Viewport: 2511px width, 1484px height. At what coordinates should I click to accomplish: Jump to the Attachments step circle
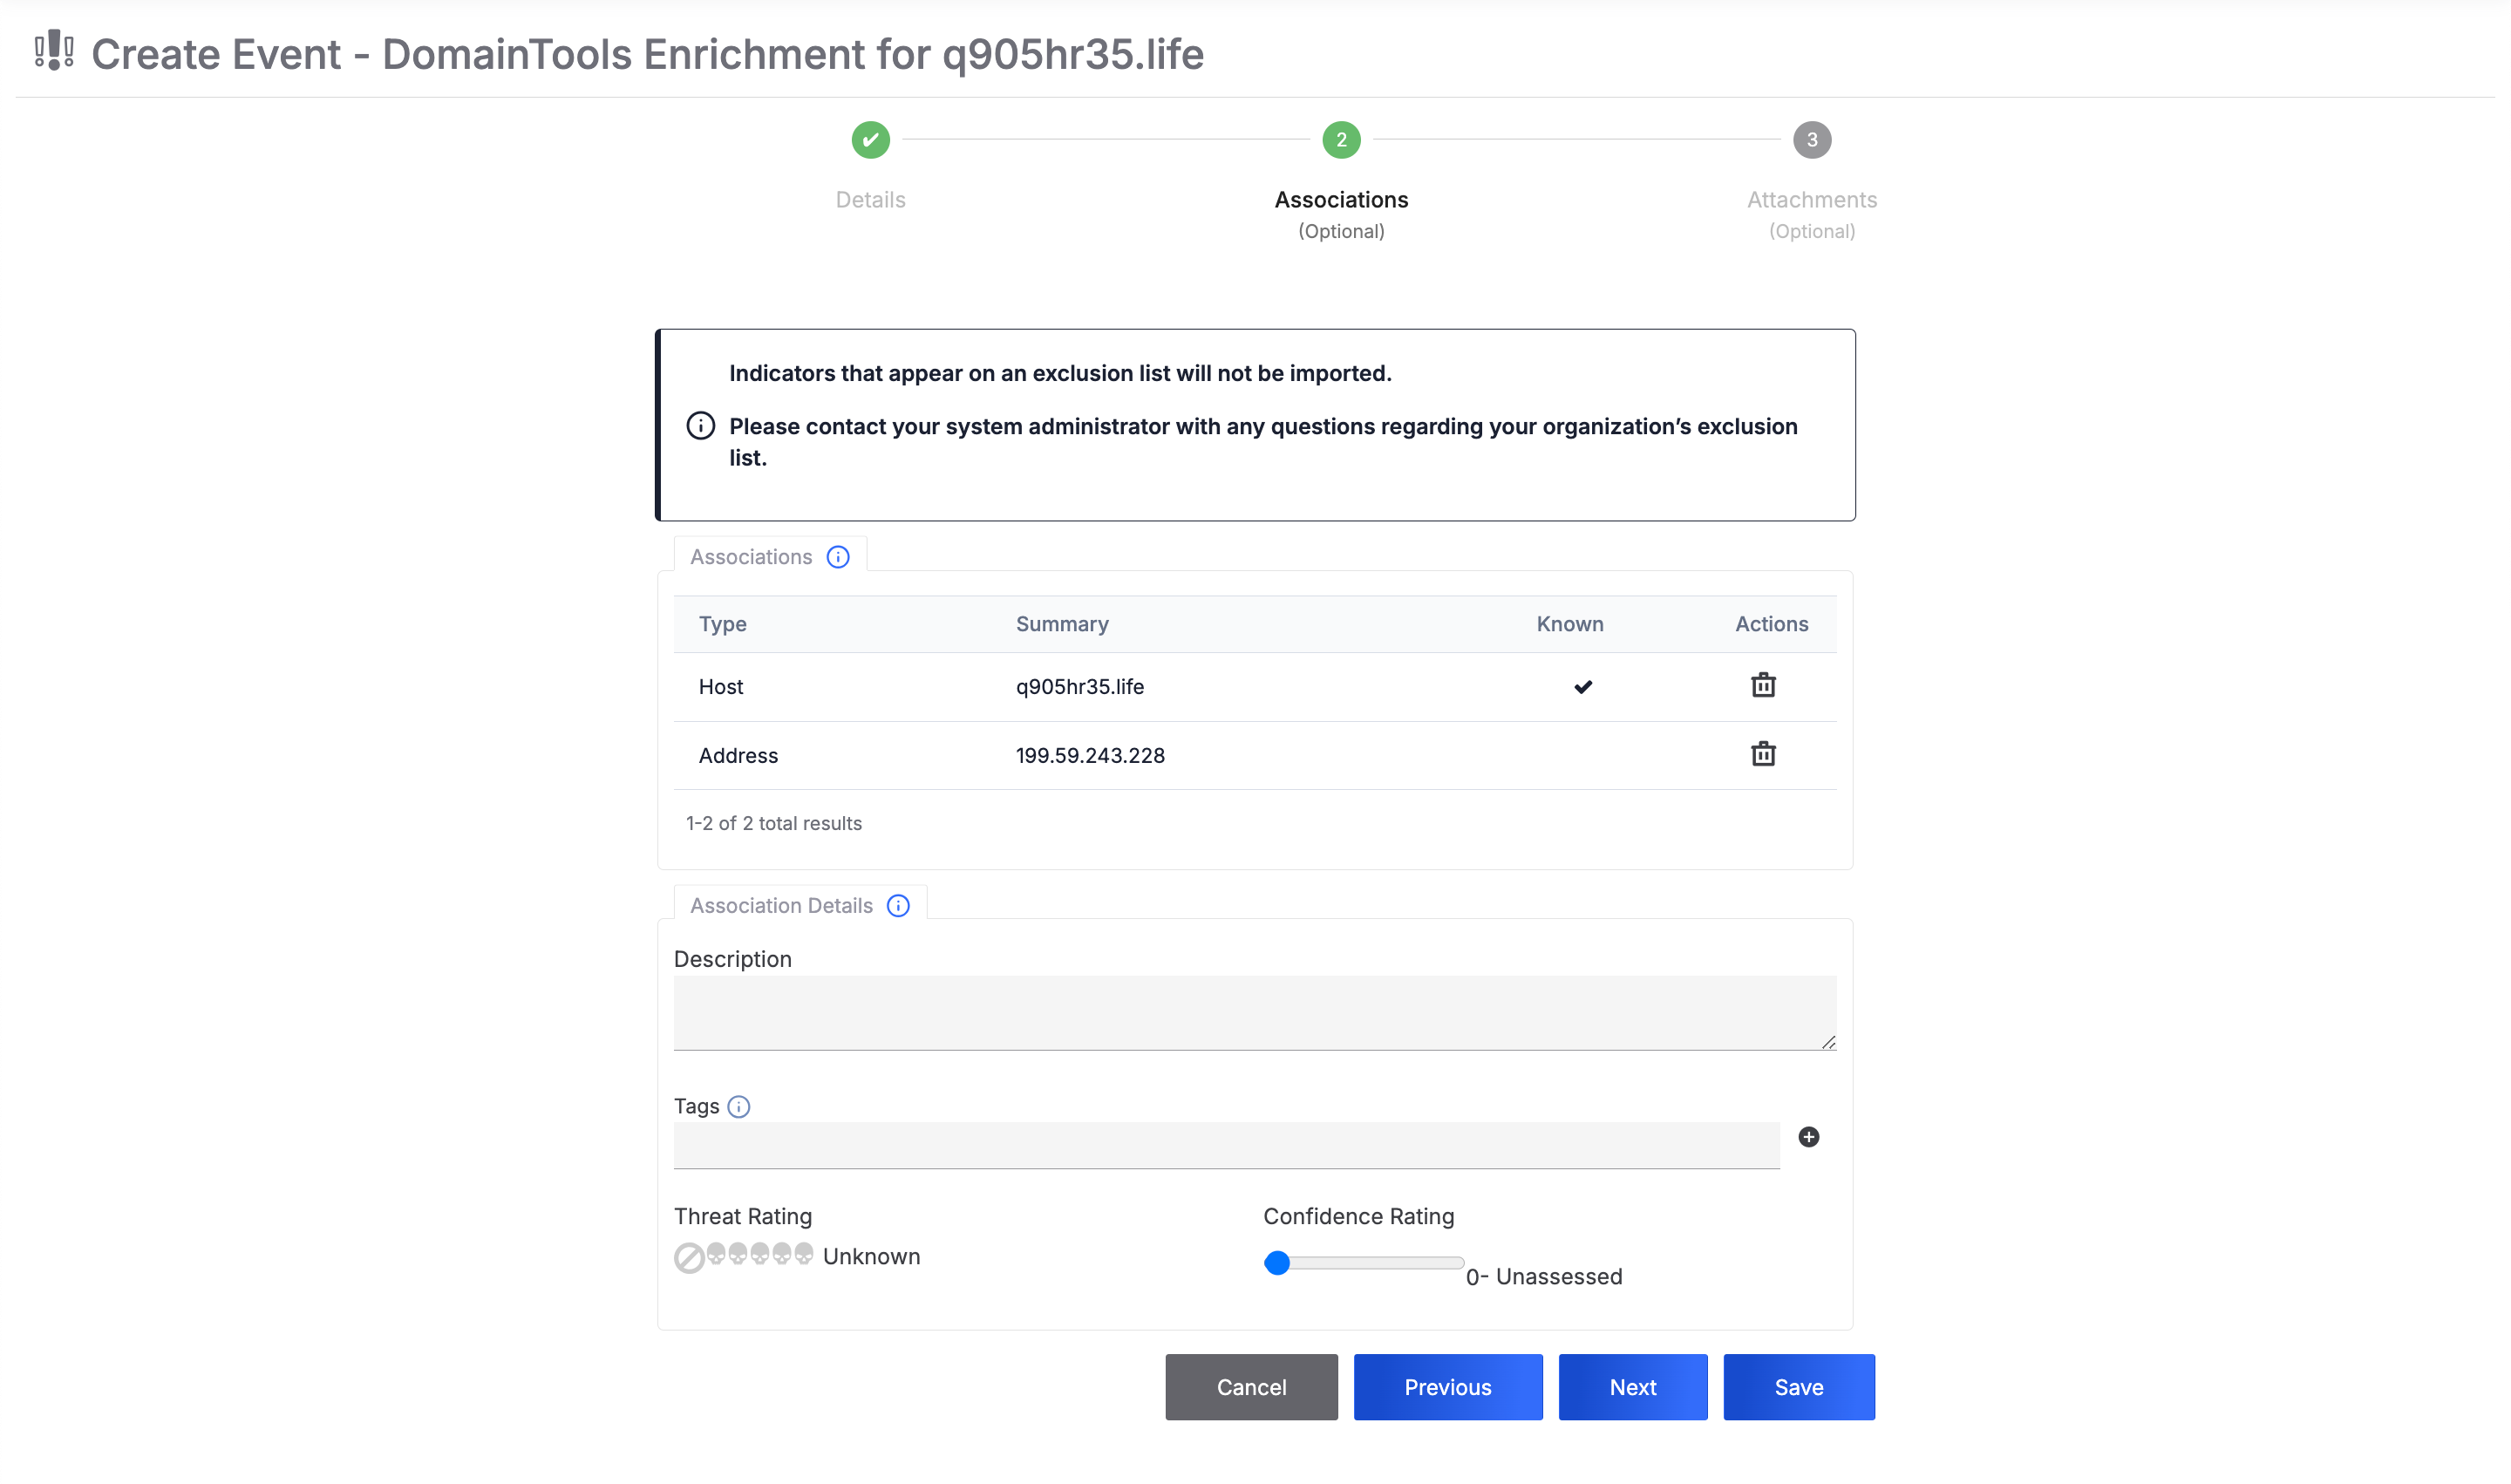[1811, 140]
